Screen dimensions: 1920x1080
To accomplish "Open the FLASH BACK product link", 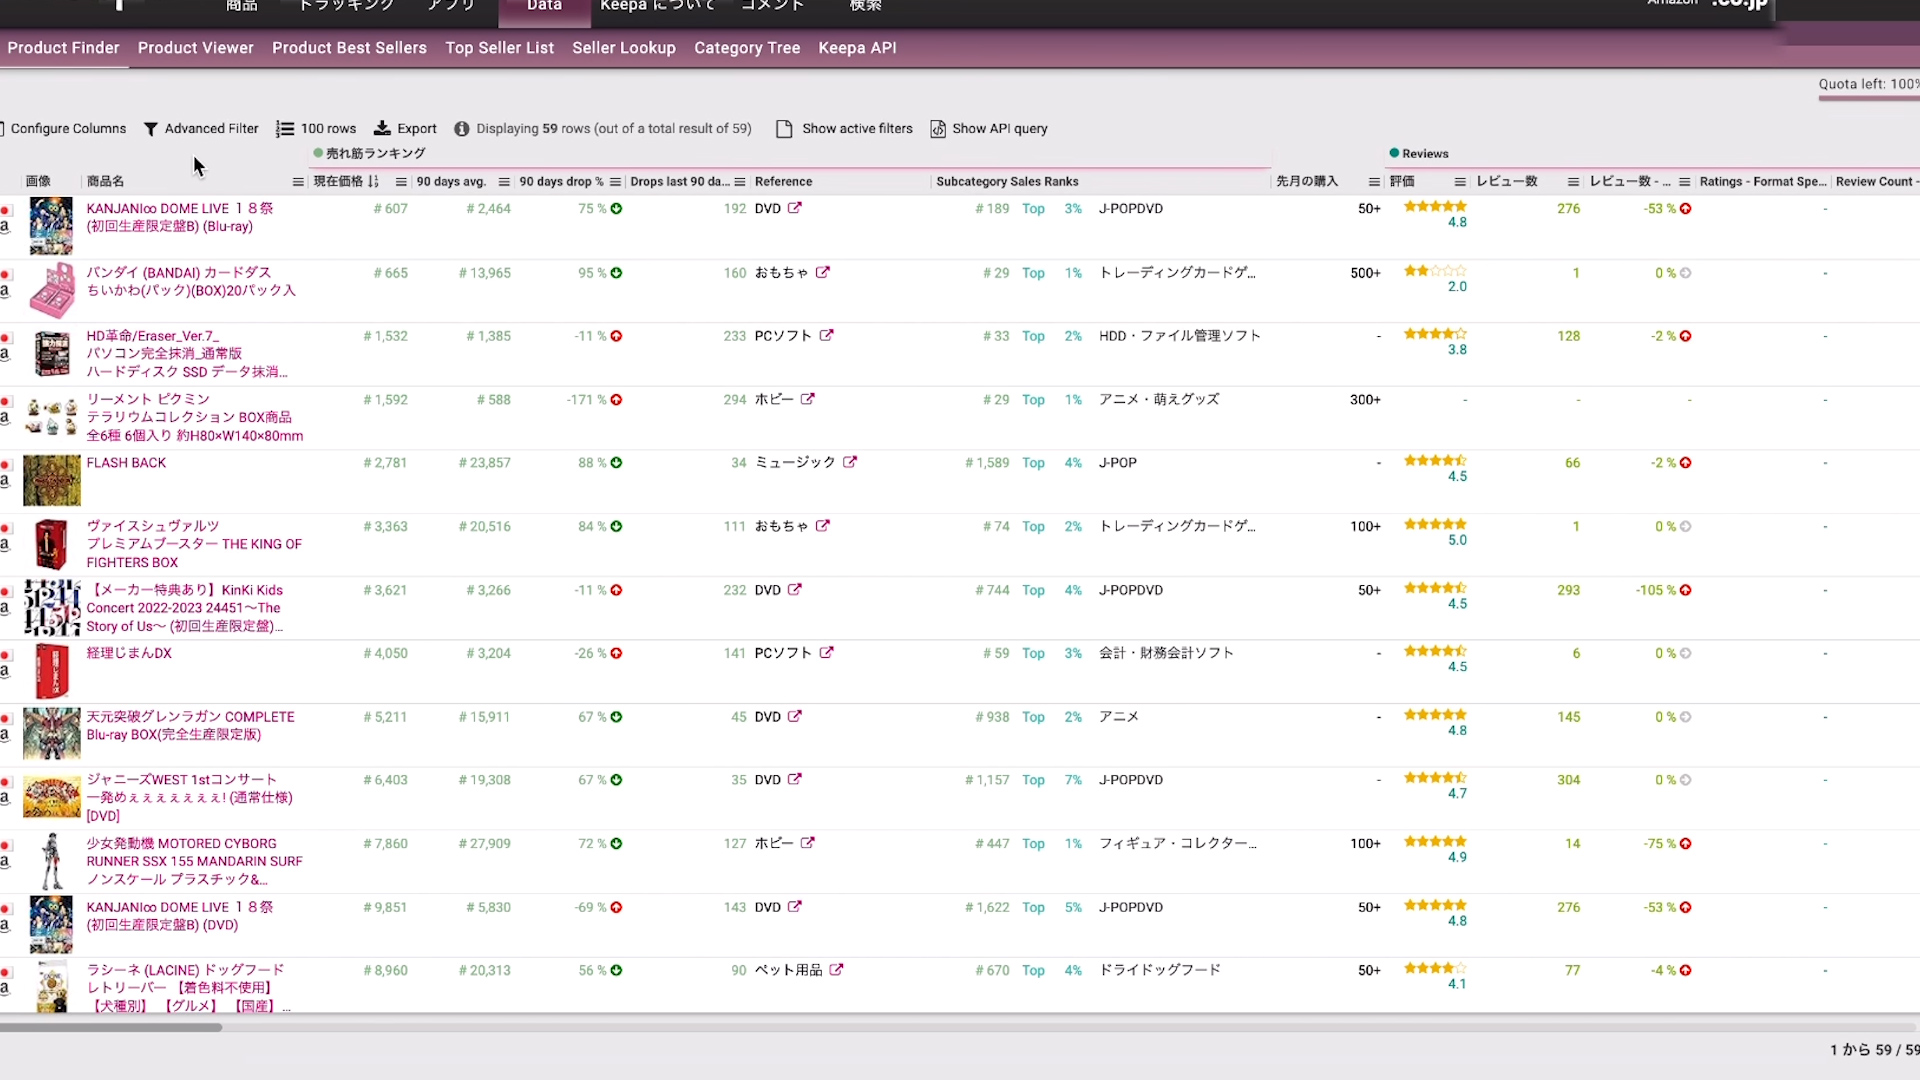I will point(126,463).
